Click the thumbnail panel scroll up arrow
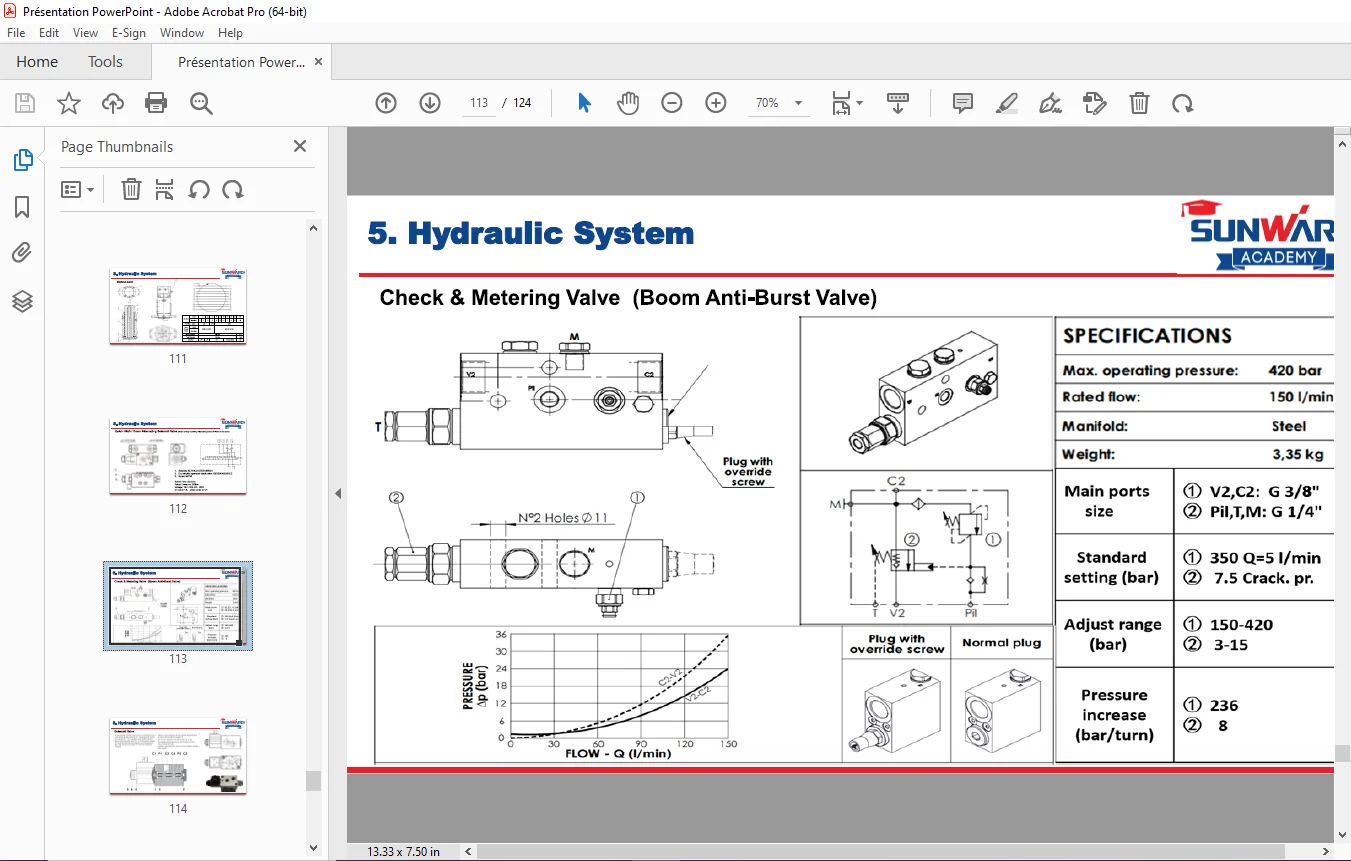The width and height of the screenshot is (1351, 861). click(x=313, y=228)
